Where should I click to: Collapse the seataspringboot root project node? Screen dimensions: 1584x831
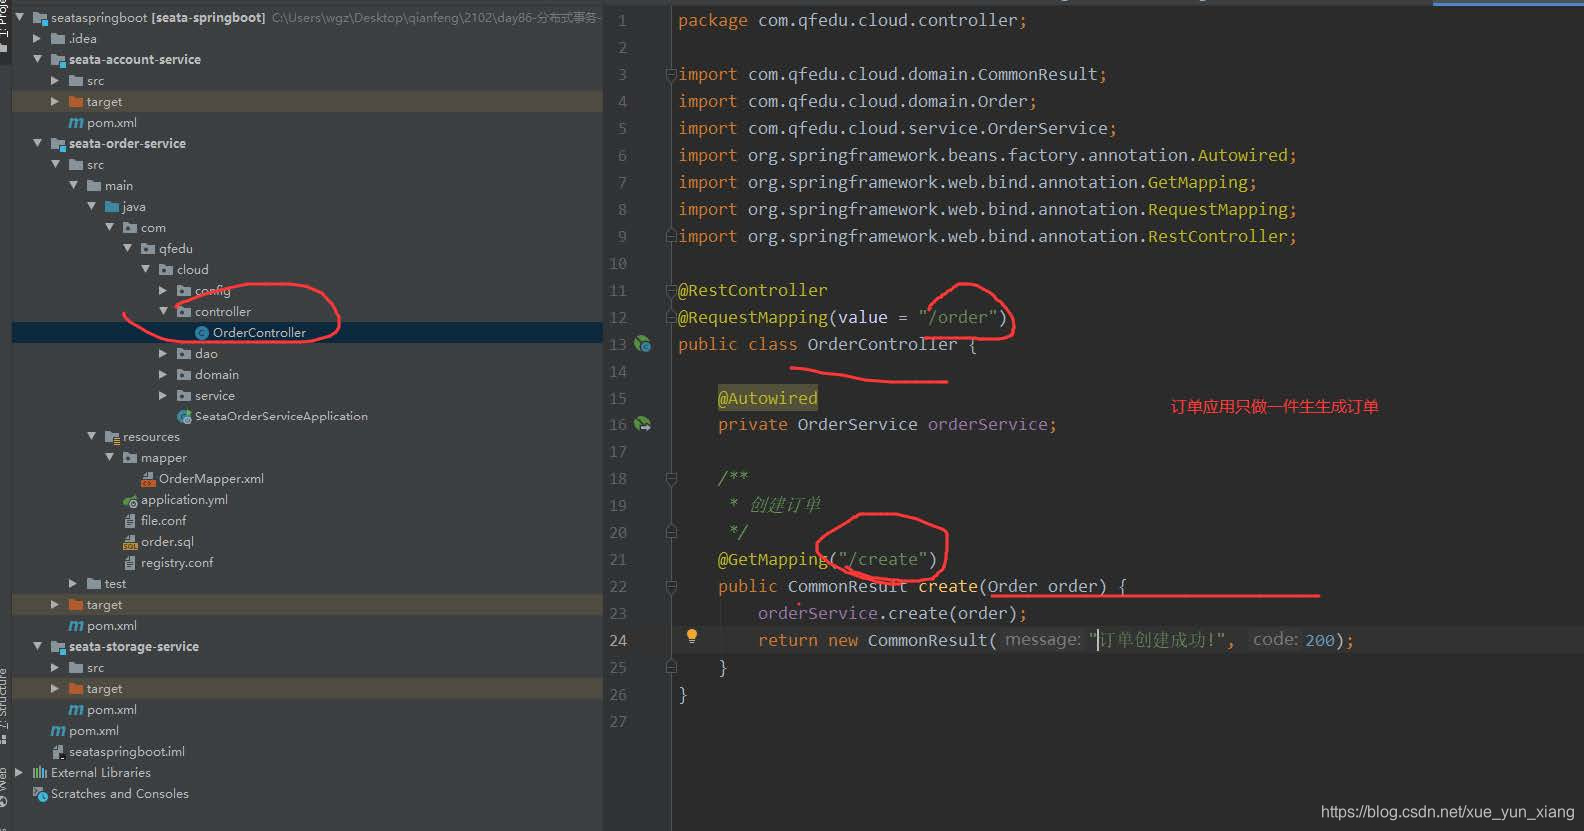[19, 17]
